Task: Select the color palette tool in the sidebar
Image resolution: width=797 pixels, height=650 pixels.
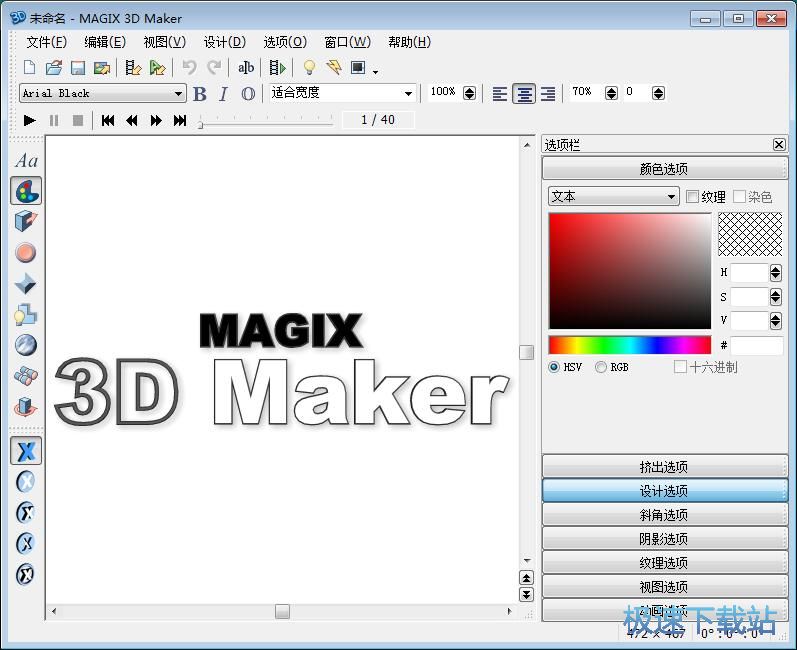Action: 26,191
